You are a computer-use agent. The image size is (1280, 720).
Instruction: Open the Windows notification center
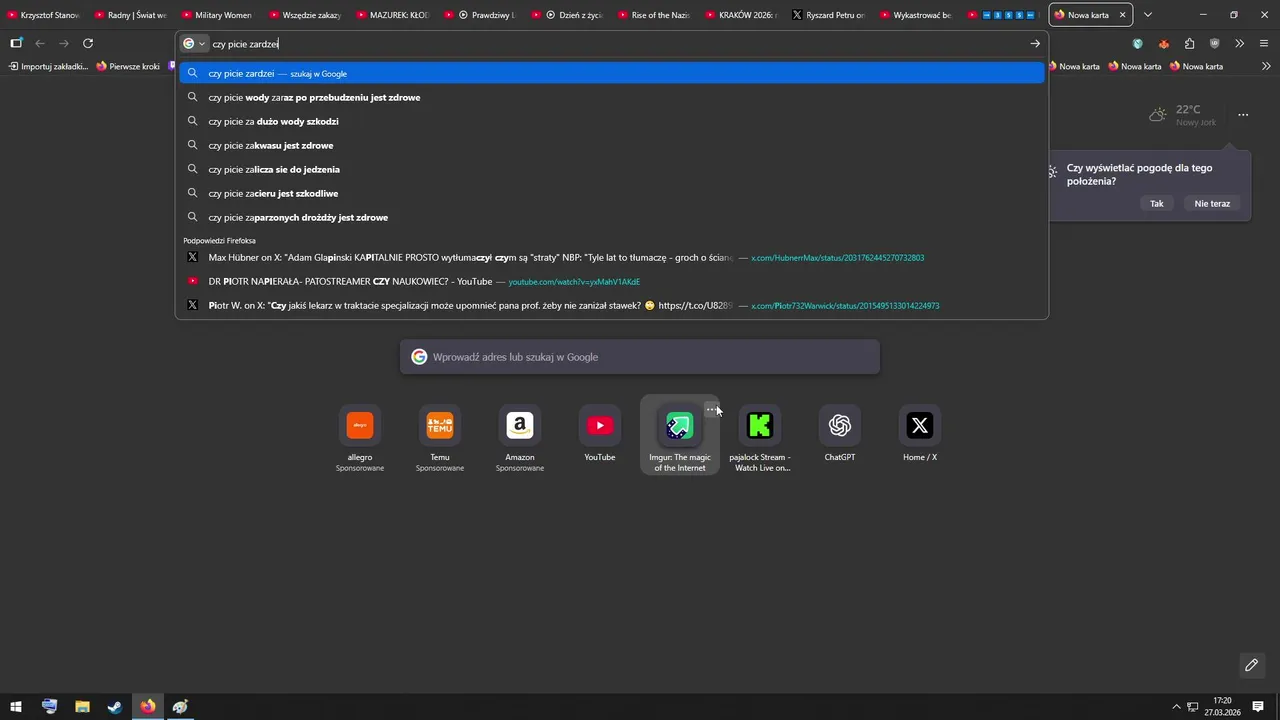pyautogui.click(x=1258, y=707)
